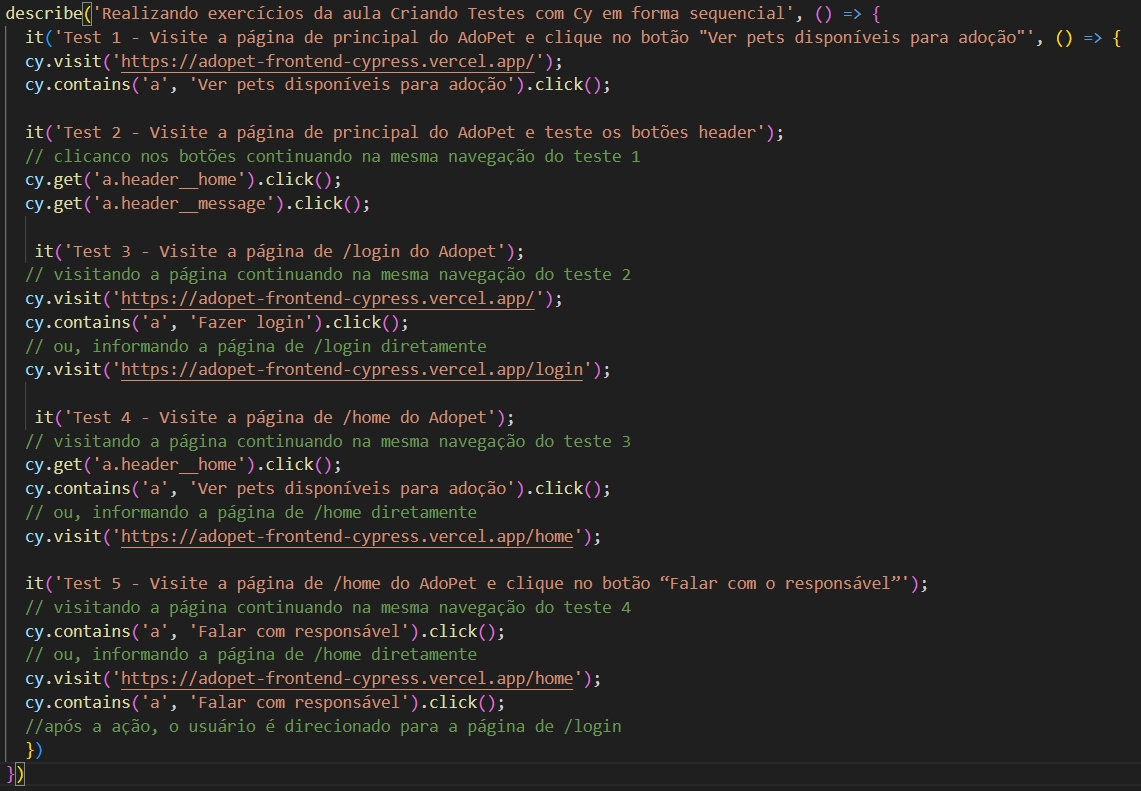Place cursor on the 'Test 3 - Visite a página de /login' line
This screenshot has height=791, width=1141.
click(279, 251)
